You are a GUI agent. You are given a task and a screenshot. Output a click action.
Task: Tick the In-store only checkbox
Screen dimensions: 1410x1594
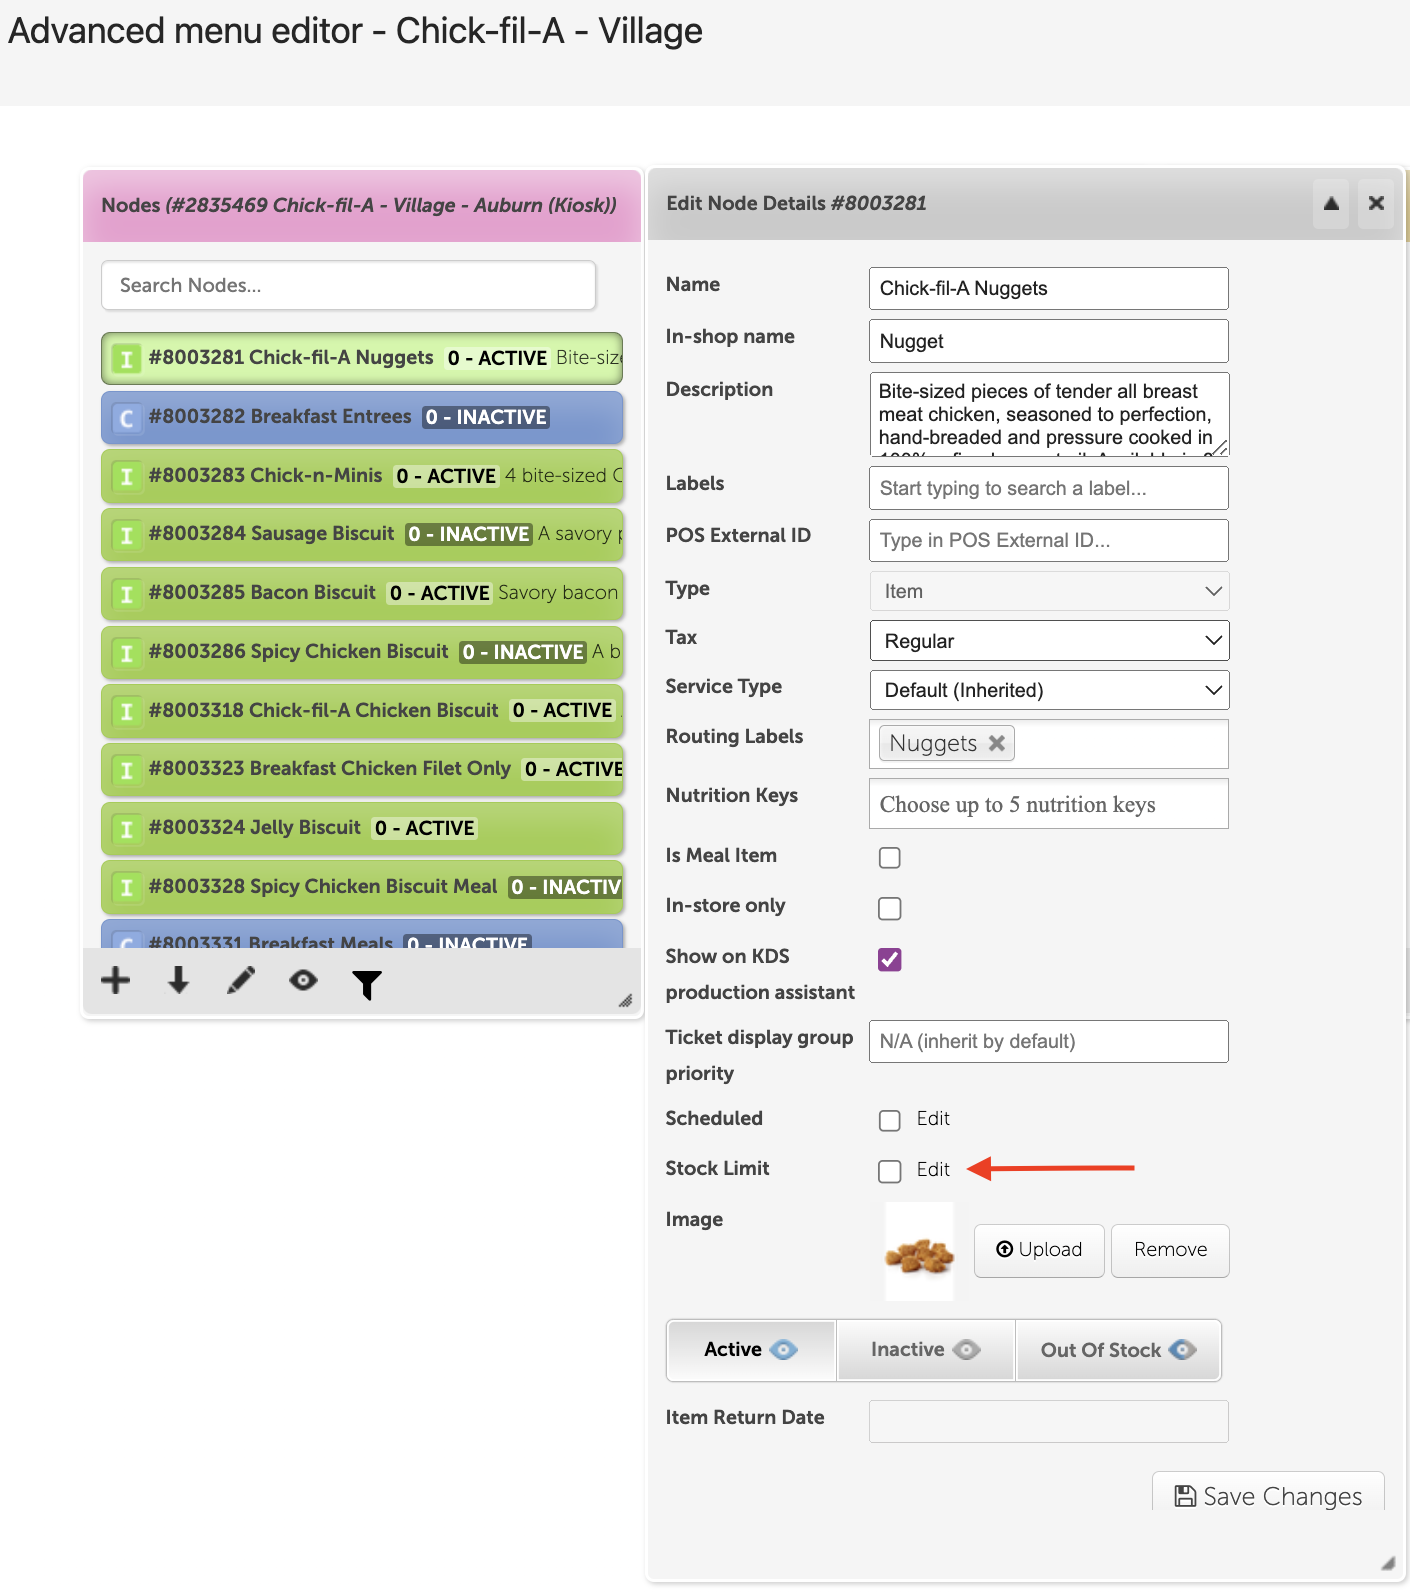(x=889, y=908)
